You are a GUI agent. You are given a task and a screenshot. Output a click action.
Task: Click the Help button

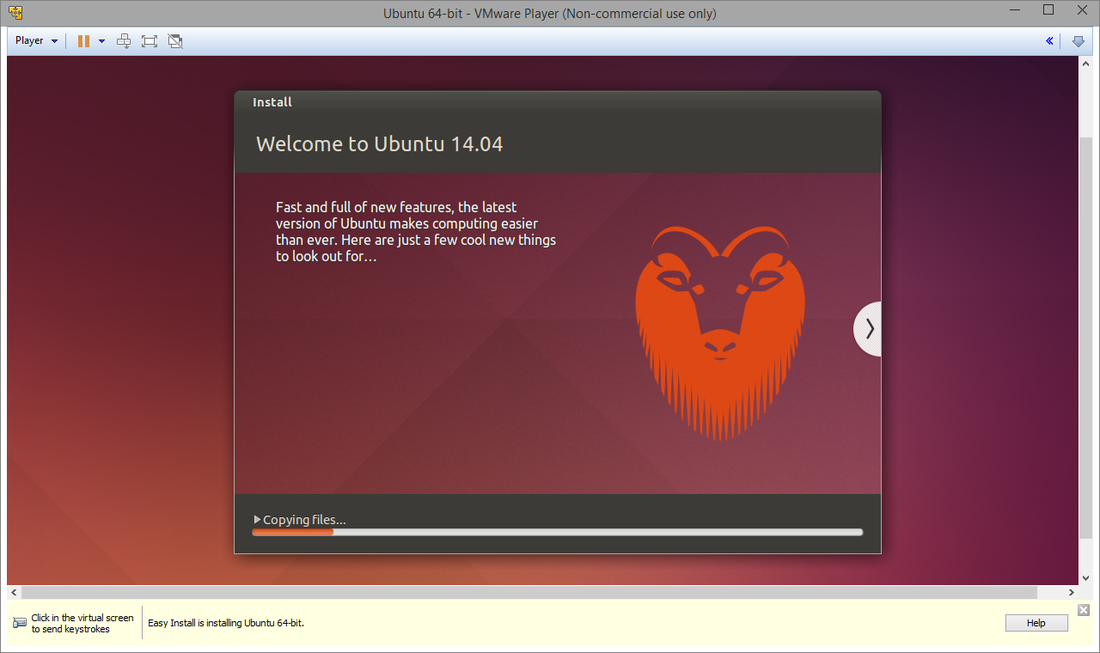point(1036,623)
